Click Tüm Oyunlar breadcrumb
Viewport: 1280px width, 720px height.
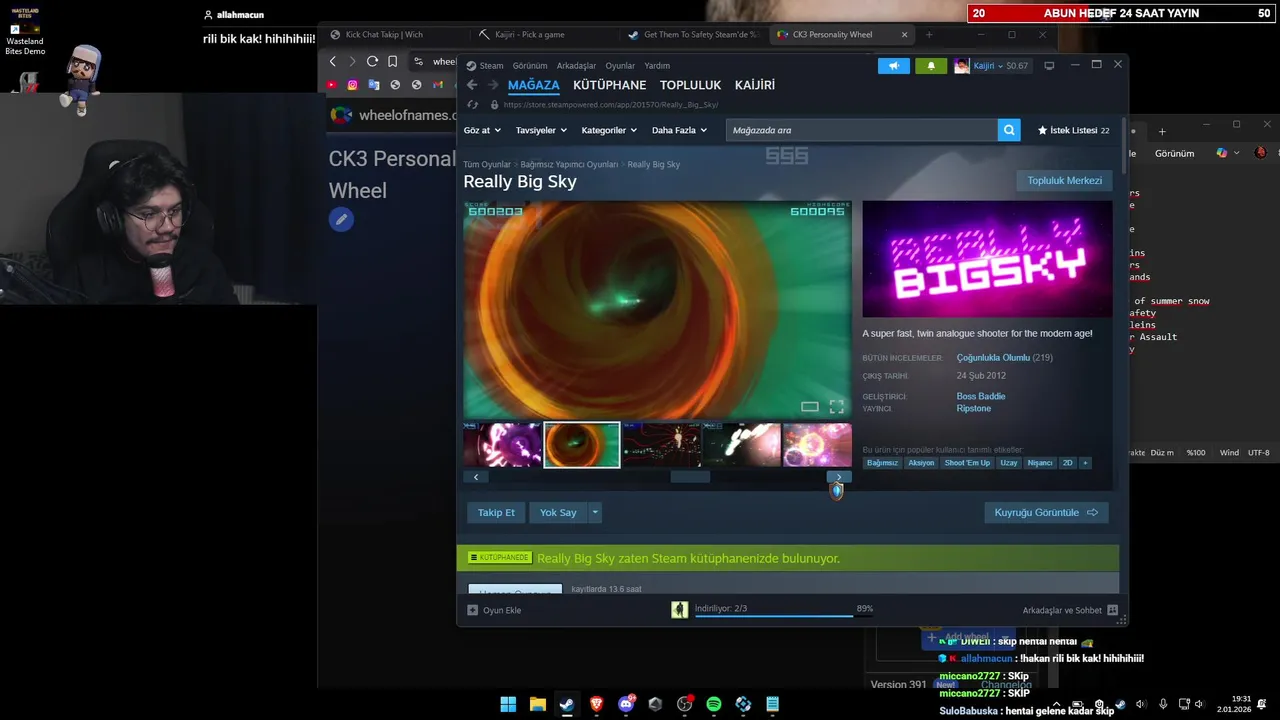pos(487,164)
